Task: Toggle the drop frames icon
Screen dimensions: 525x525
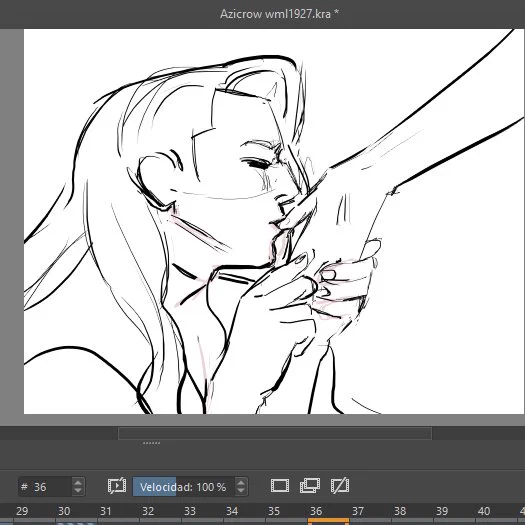Action: 117,486
